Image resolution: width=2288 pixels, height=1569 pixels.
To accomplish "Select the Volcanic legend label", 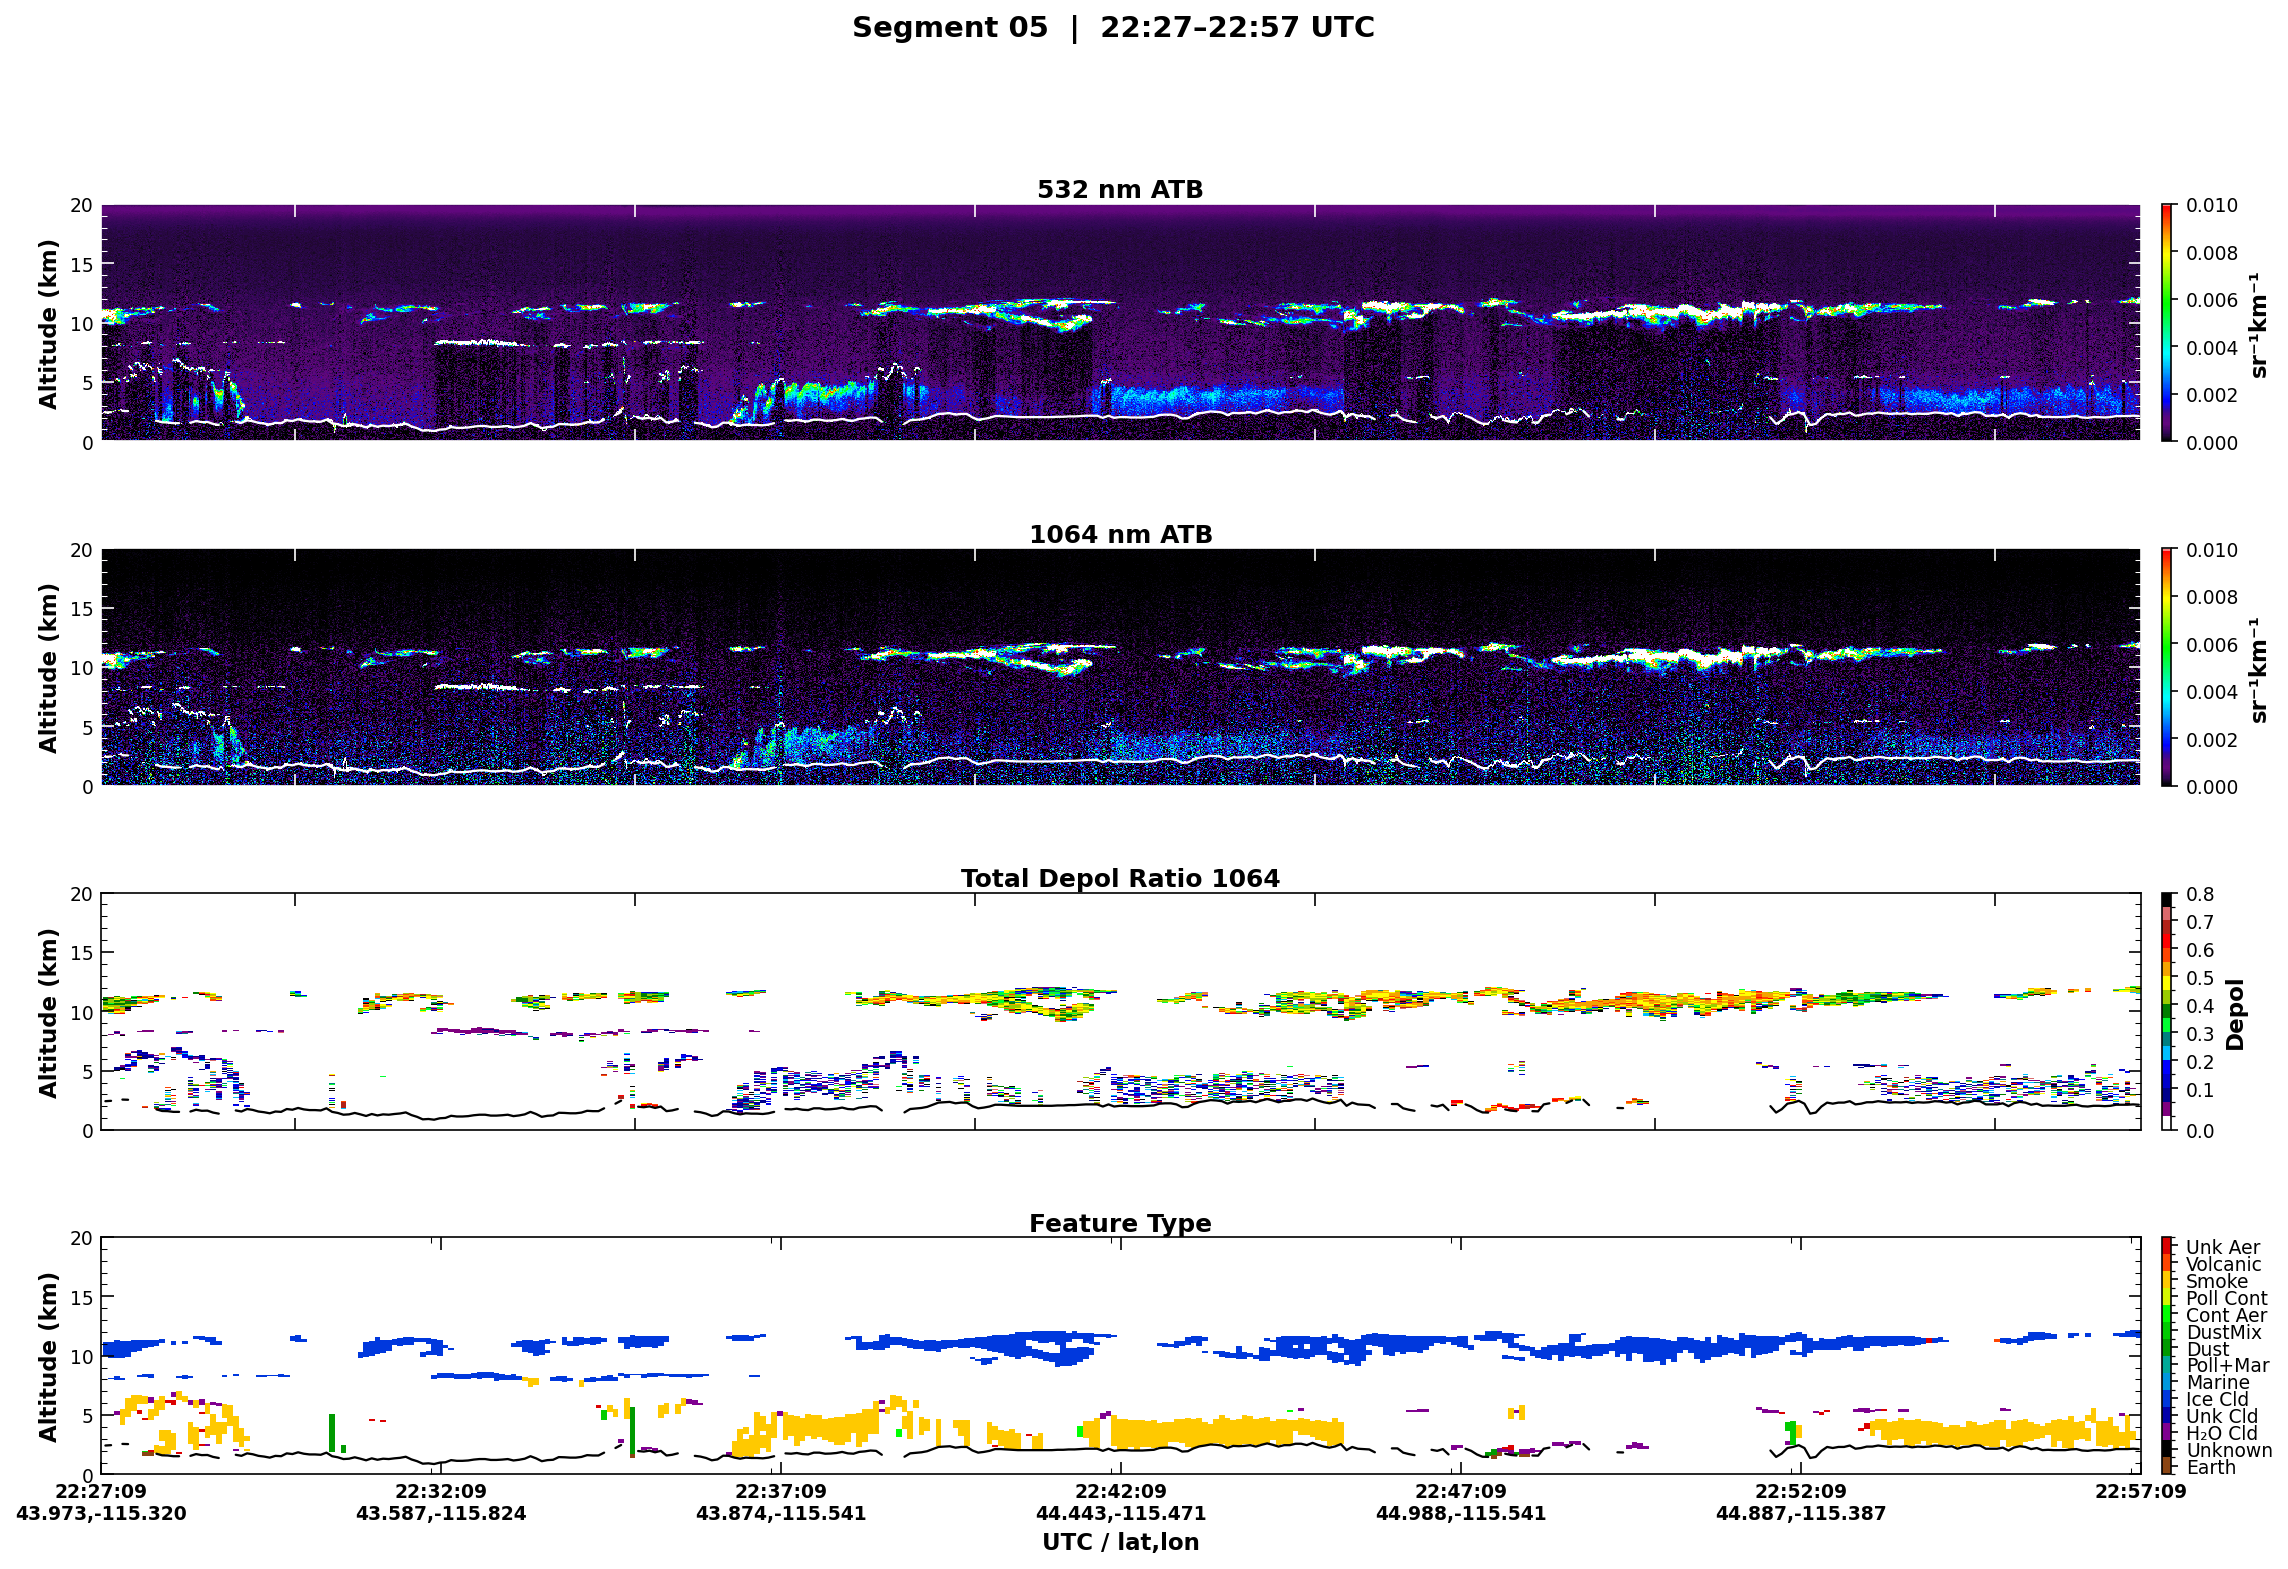I will tap(2222, 1265).
